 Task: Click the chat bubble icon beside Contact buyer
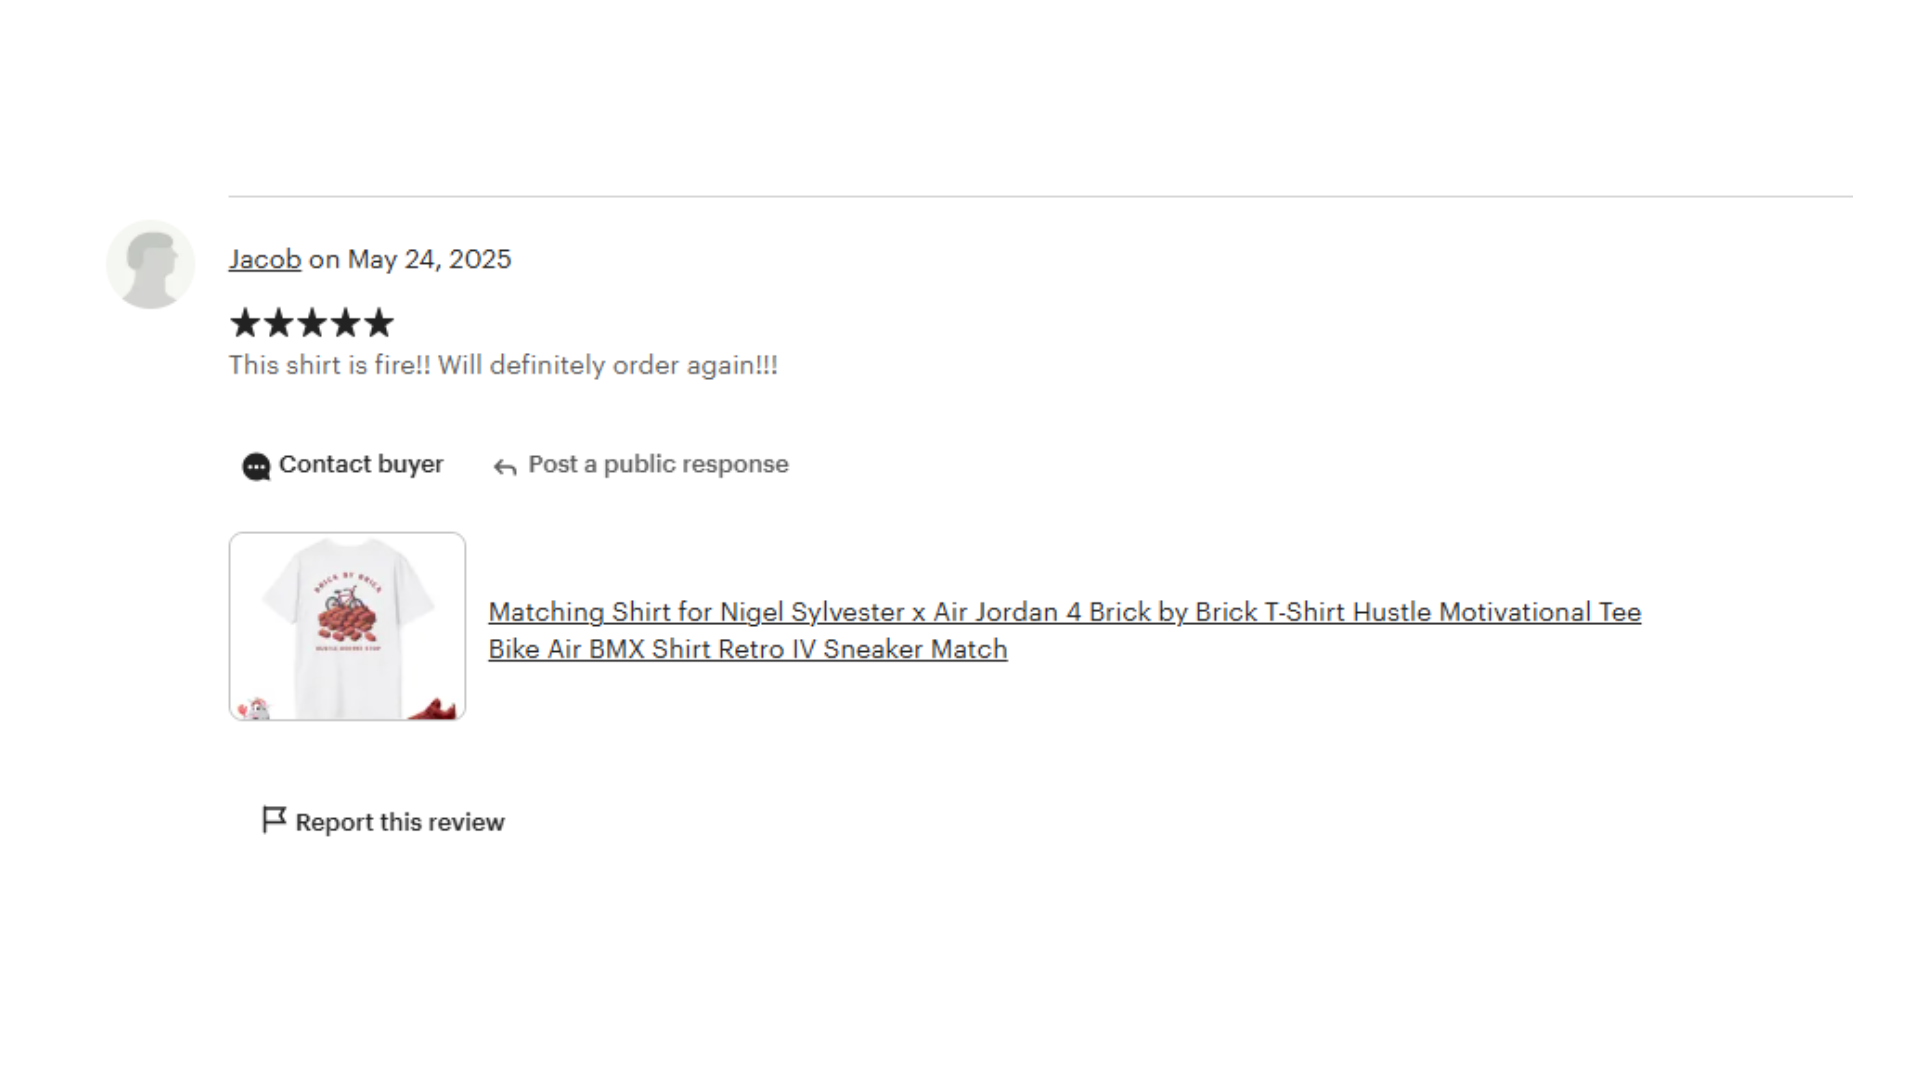256,466
